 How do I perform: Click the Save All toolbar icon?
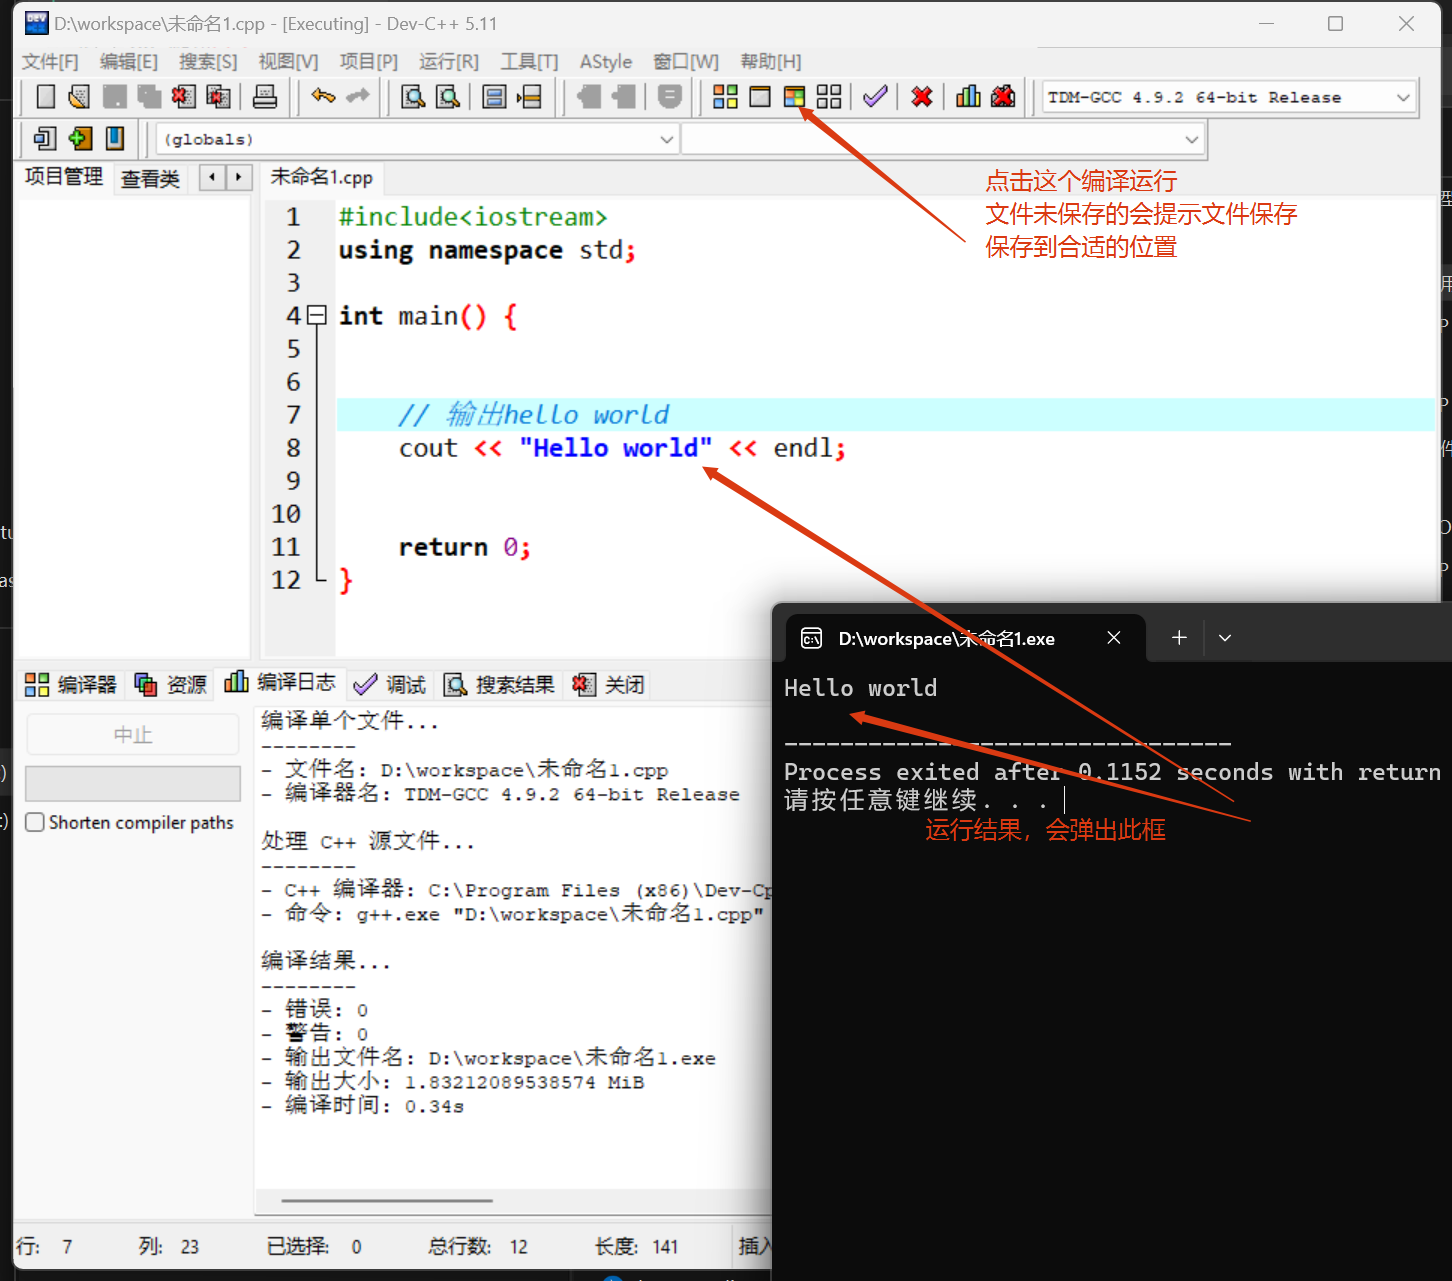click(x=149, y=97)
